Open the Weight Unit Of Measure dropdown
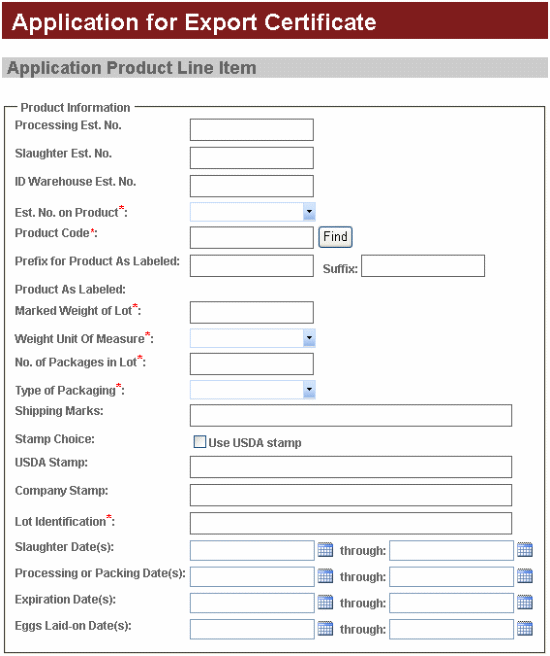Image resolution: width=550 pixels, height=656 pixels. coord(309,338)
